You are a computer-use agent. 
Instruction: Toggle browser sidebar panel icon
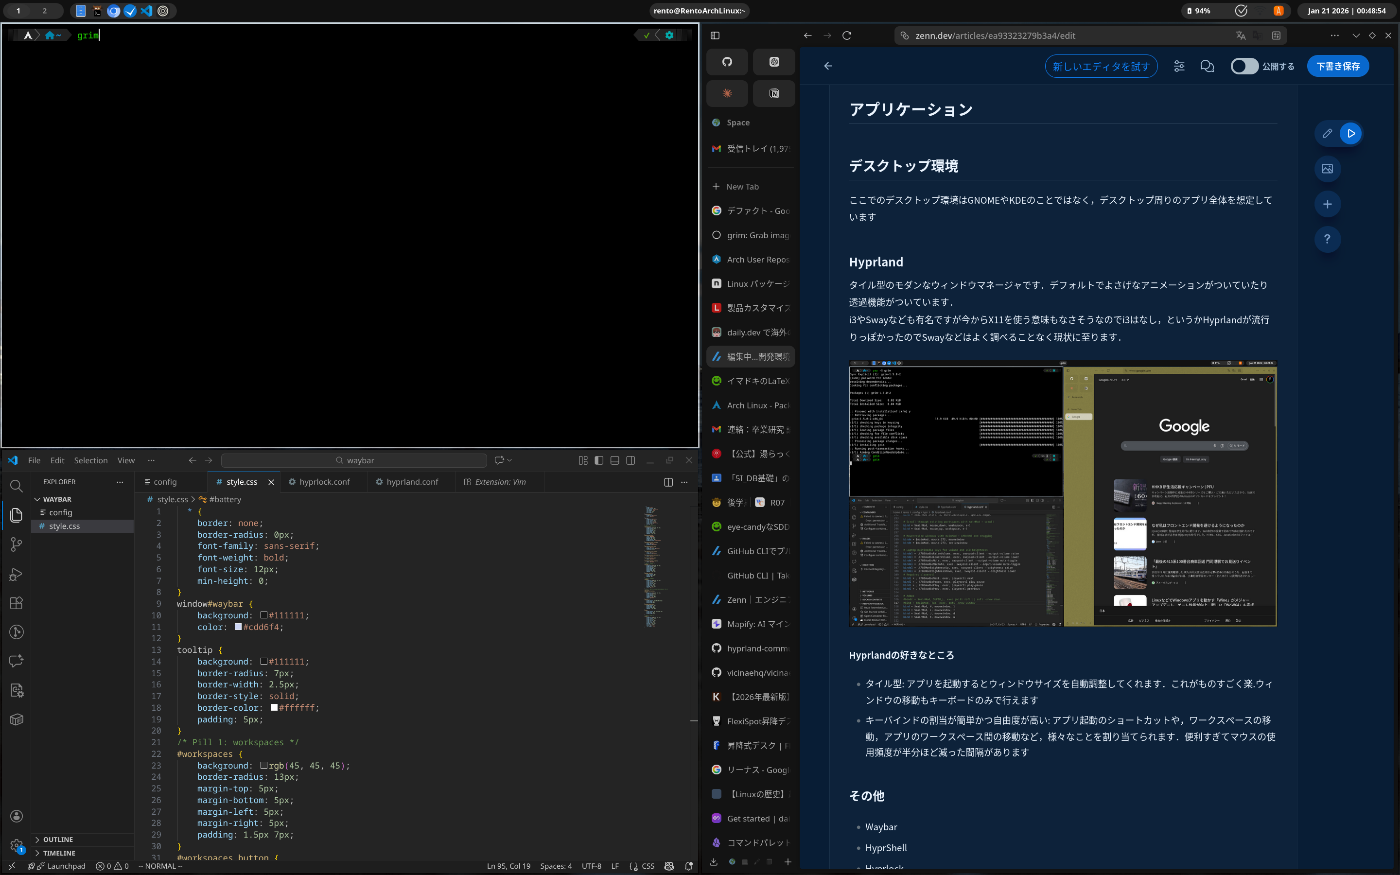[715, 36]
